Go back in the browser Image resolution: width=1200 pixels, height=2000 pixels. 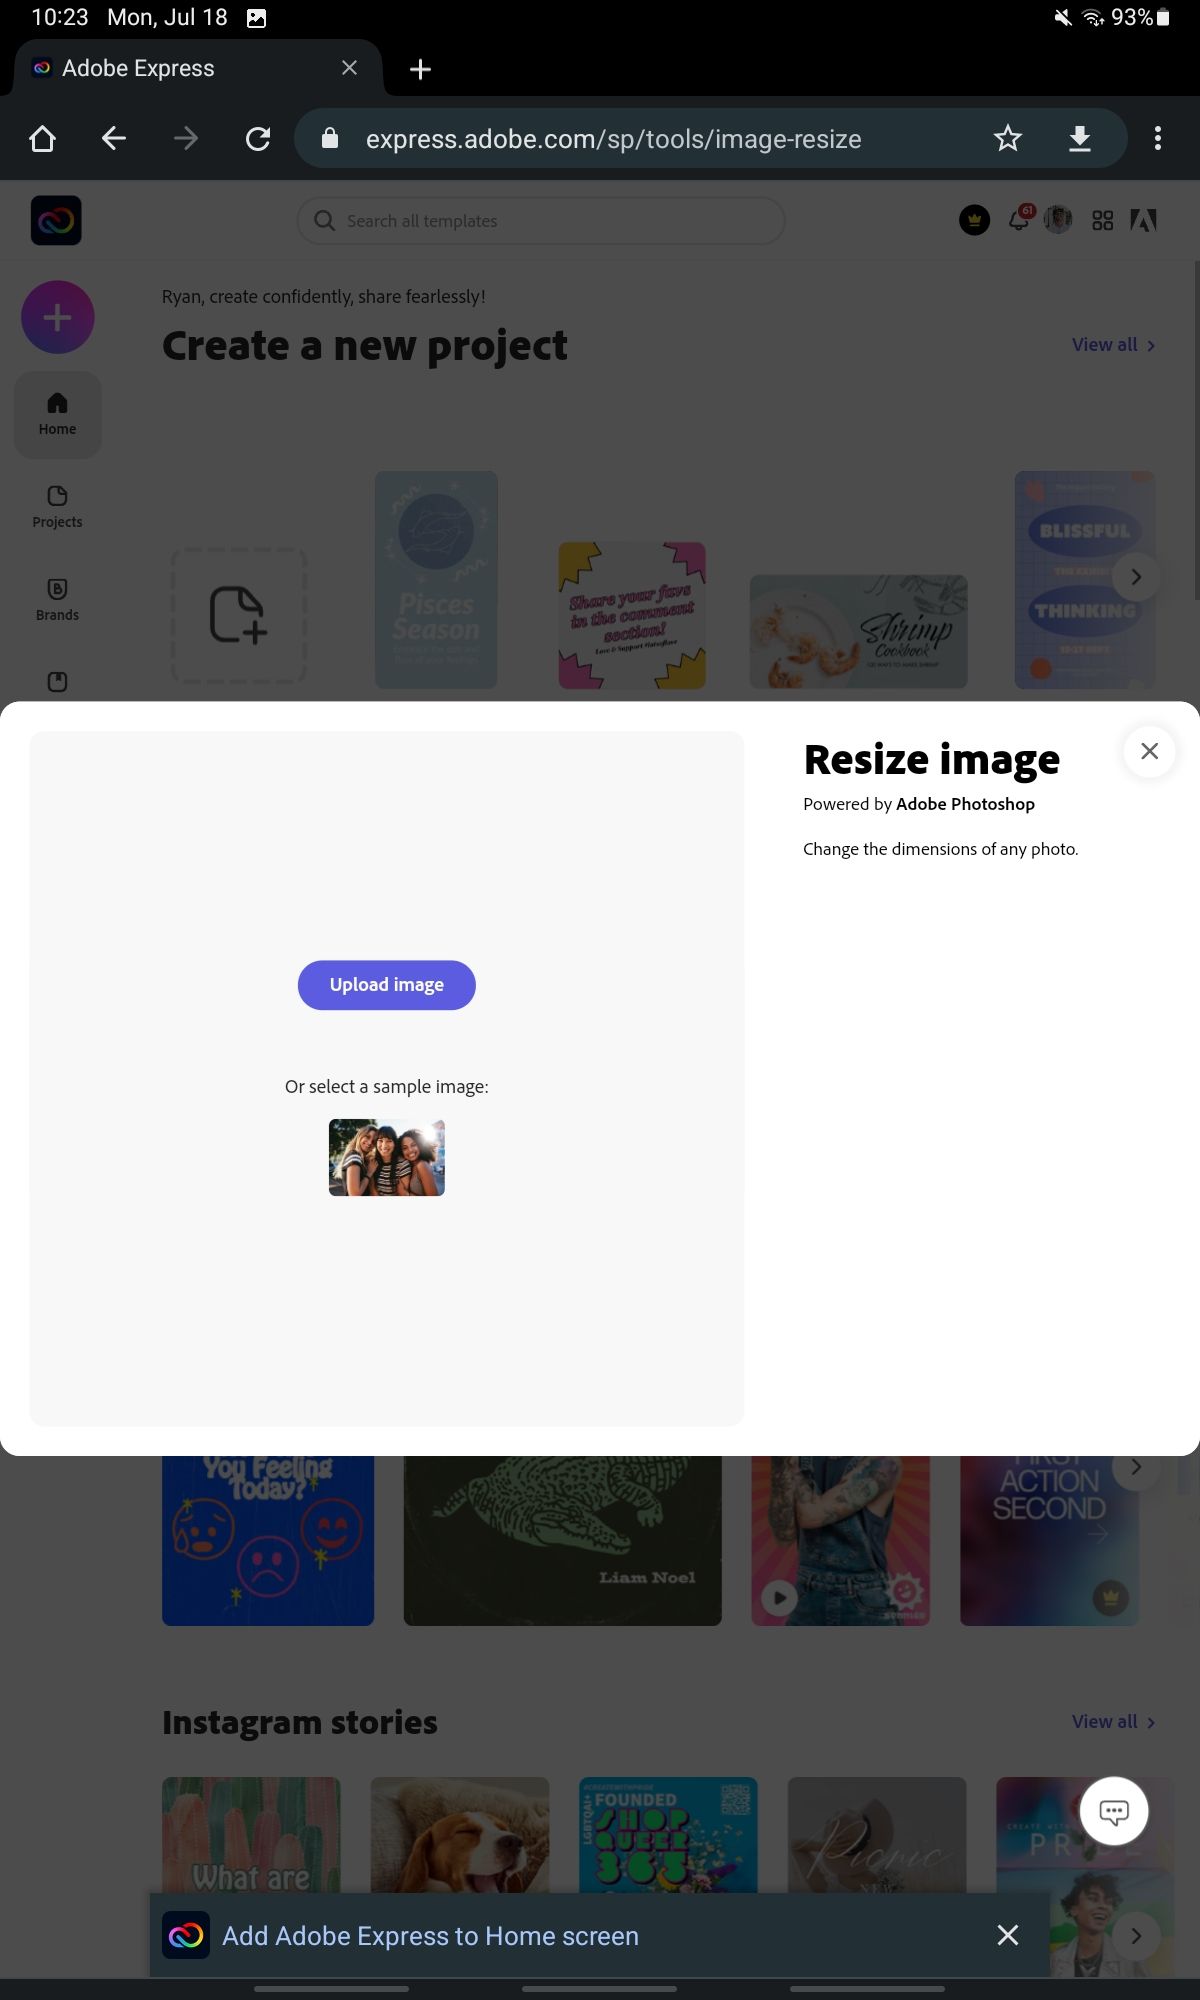tap(114, 139)
